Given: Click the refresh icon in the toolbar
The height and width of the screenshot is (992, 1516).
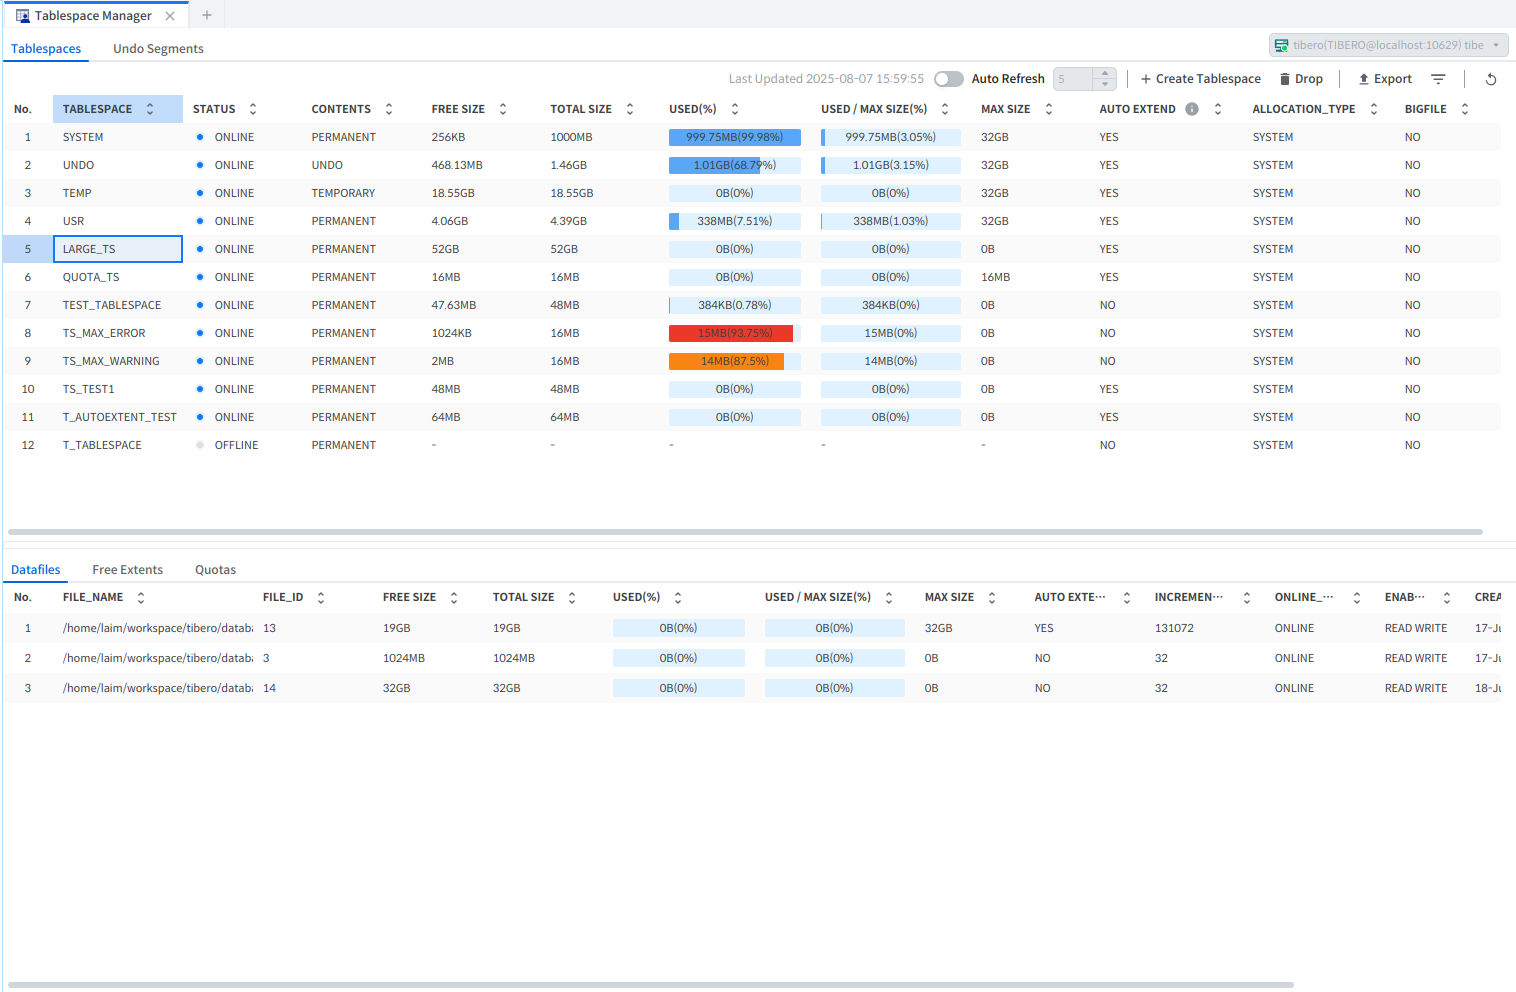Looking at the screenshot, I should click(x=1490, y=79).
